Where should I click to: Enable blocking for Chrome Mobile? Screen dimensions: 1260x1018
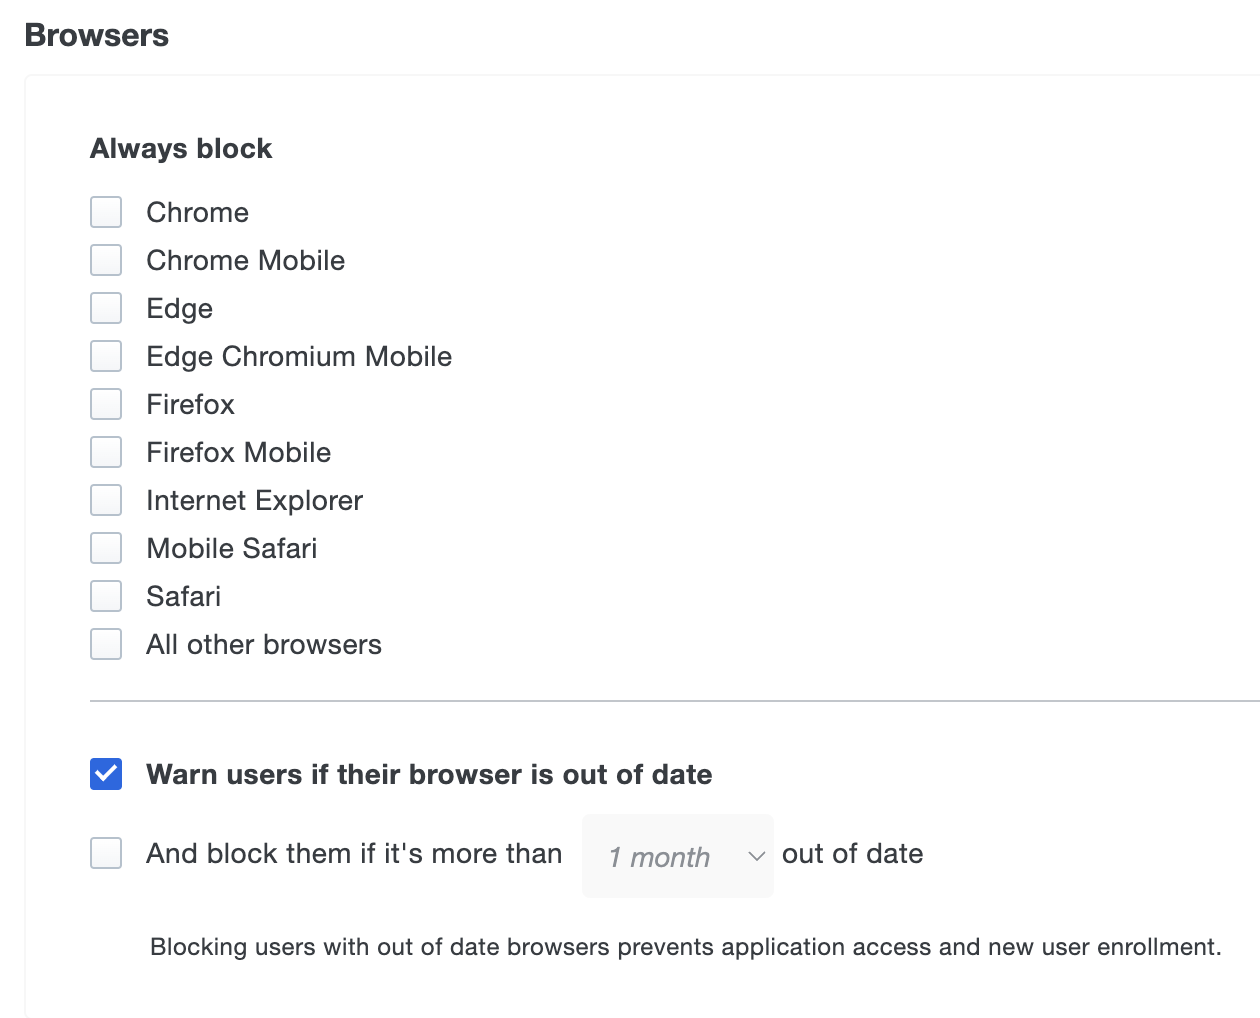pos(106,260)
